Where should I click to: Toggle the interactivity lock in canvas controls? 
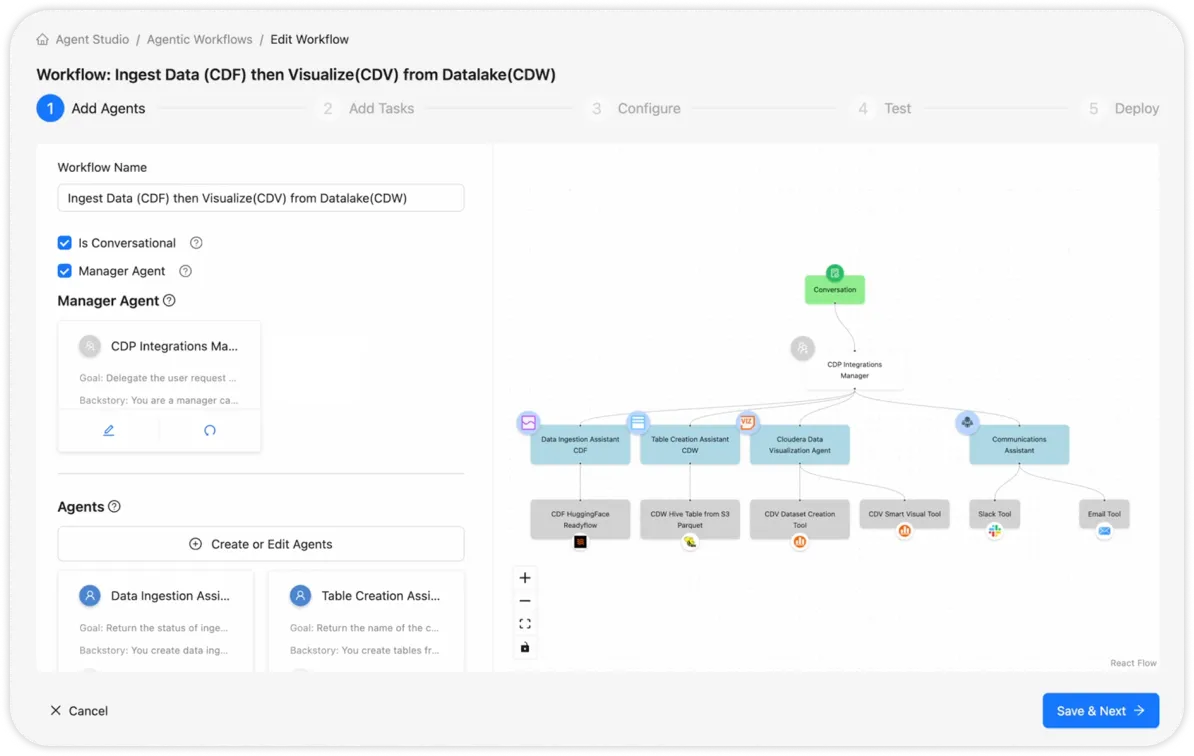[x=525, y=647]
